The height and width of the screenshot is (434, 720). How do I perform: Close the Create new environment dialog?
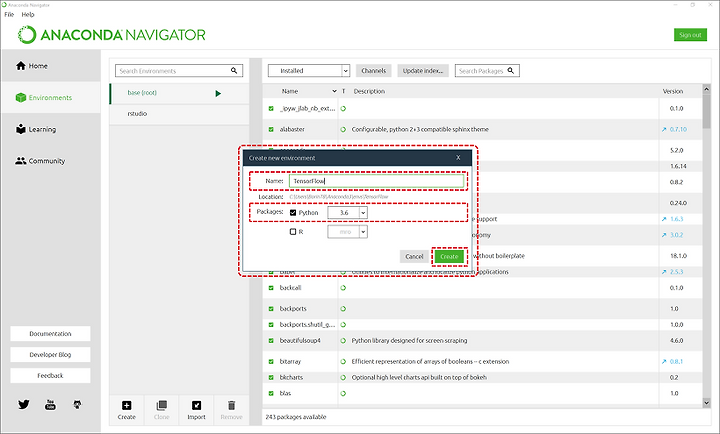point(458,158)
